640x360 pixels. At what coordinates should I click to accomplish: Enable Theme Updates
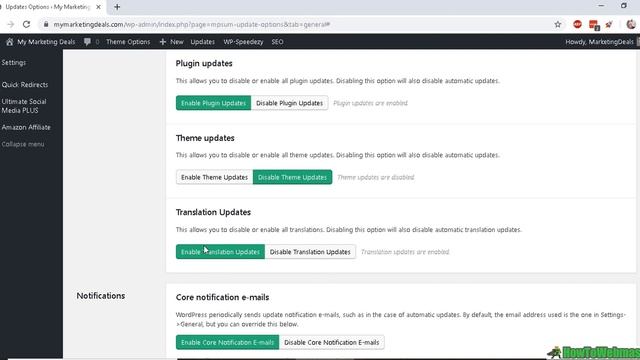click(214, 177)
